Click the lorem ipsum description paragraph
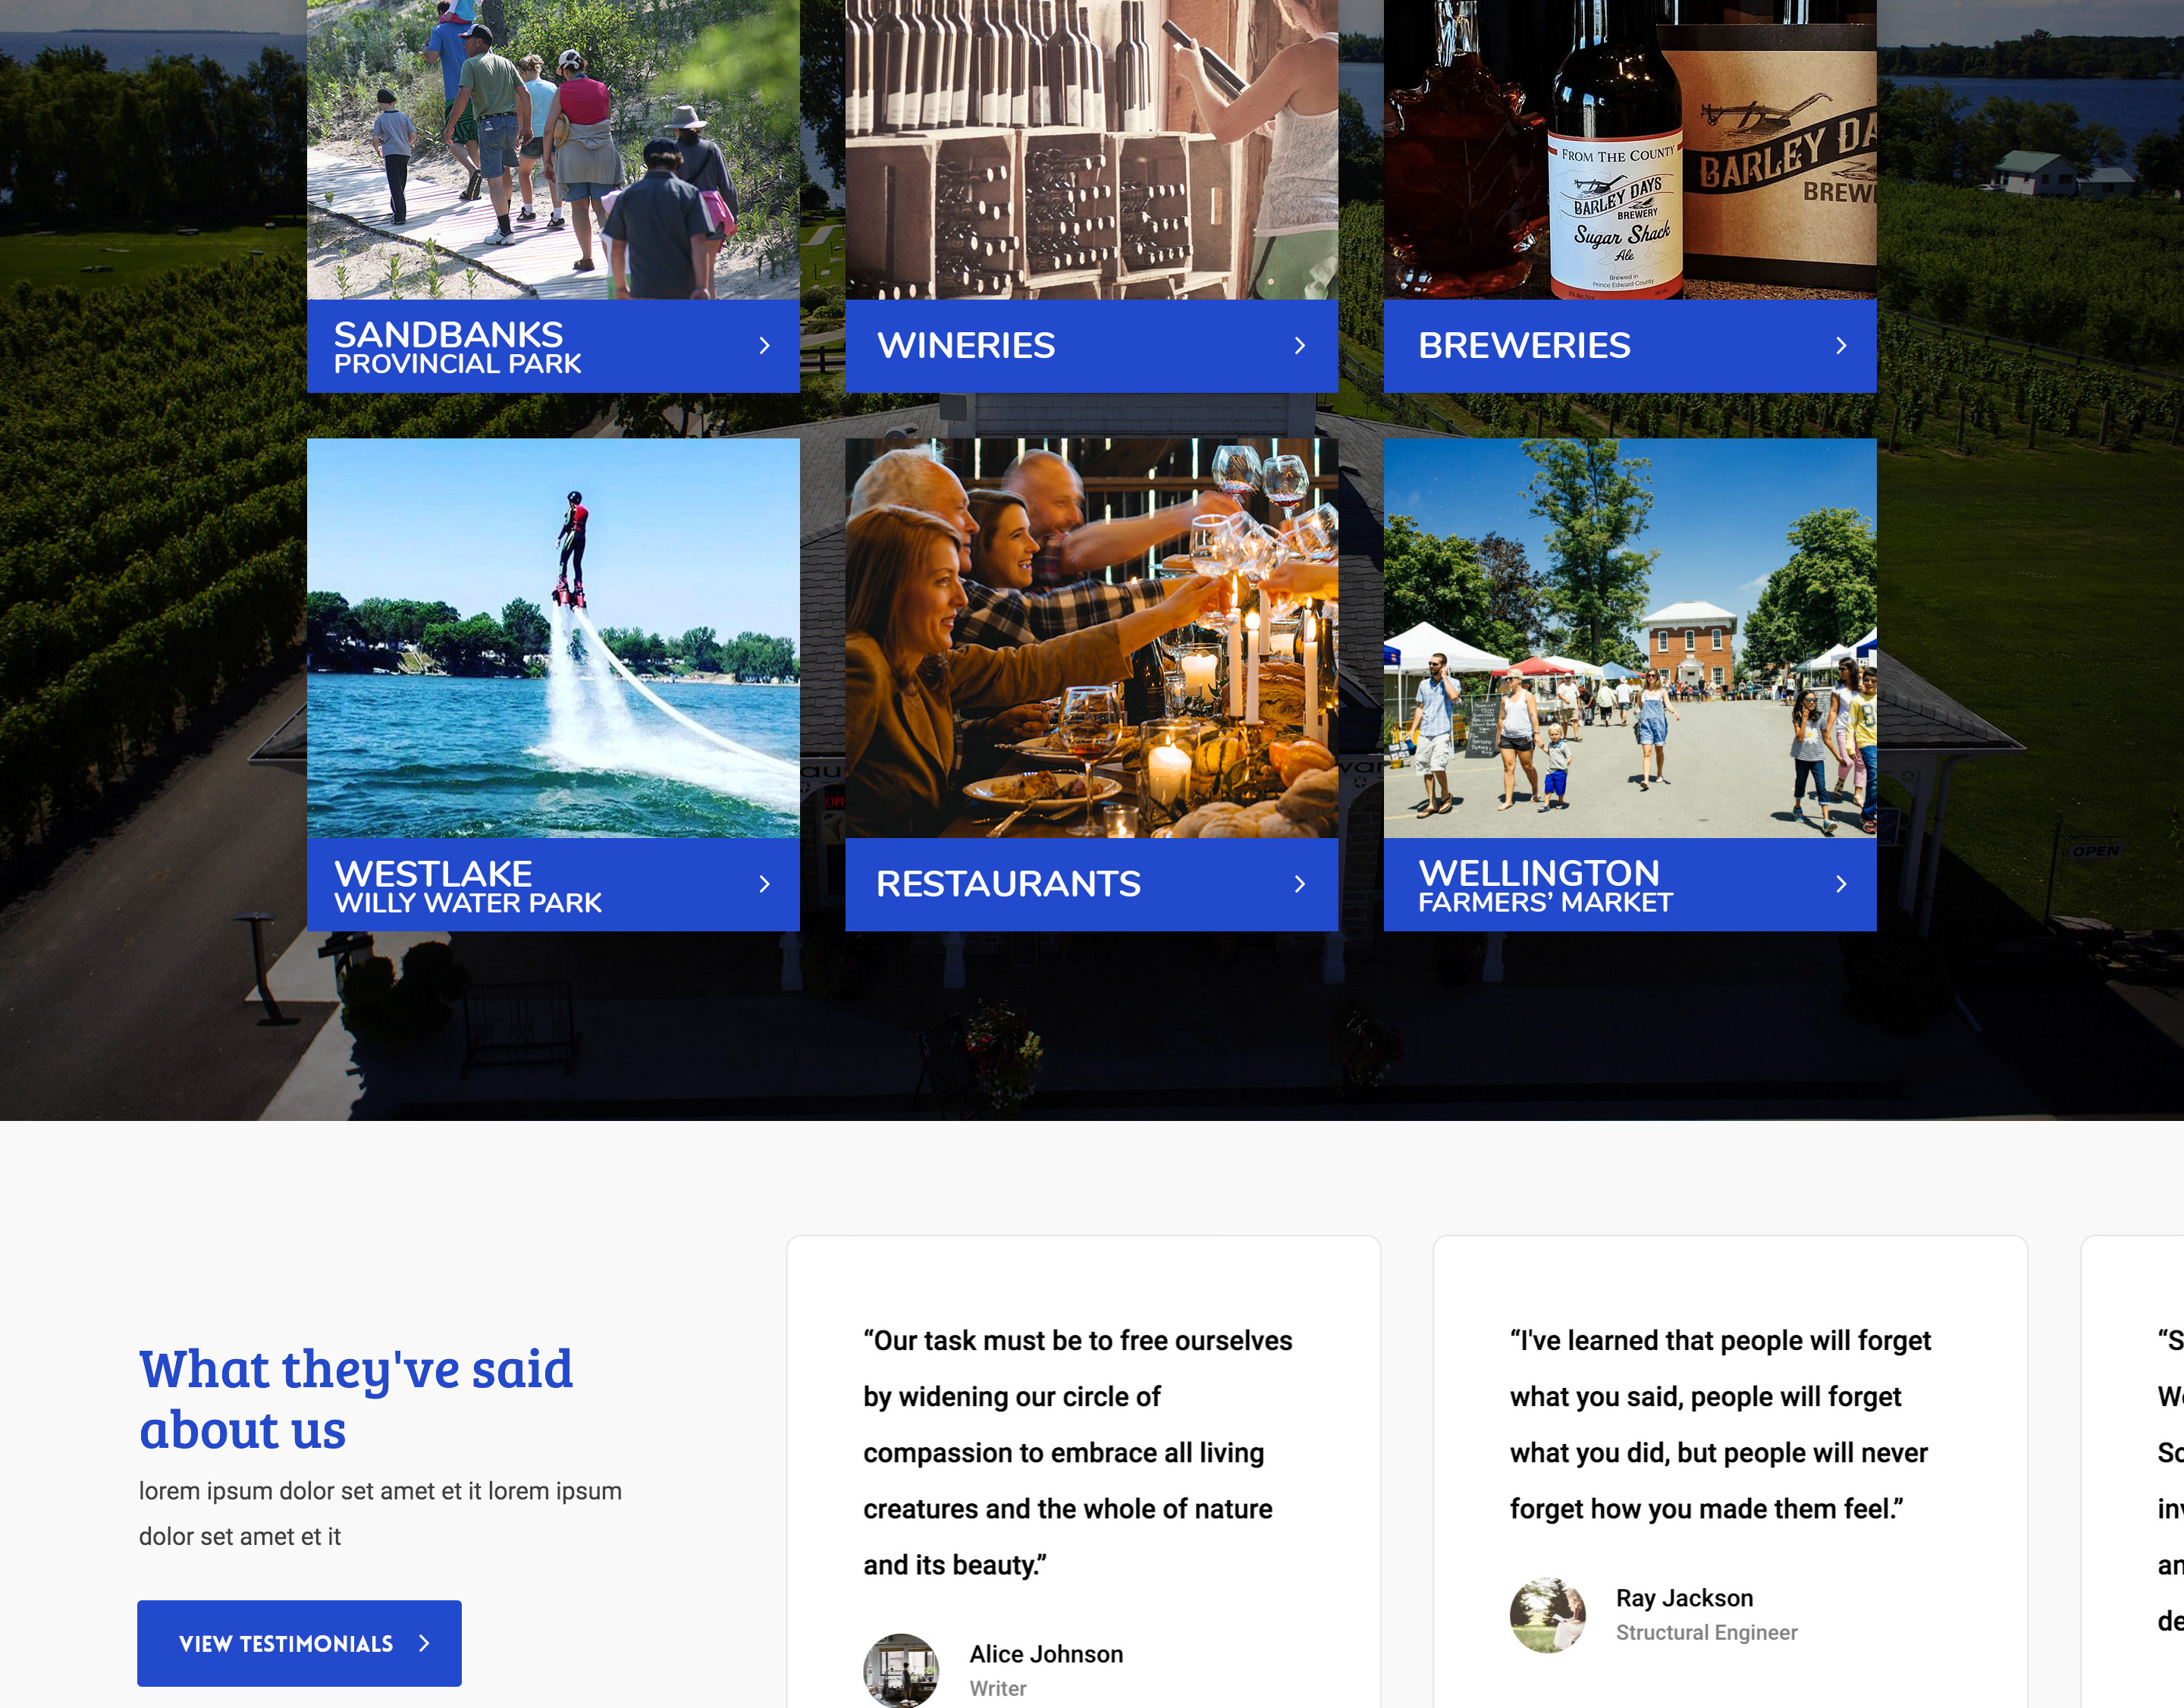 point(380,1513)
